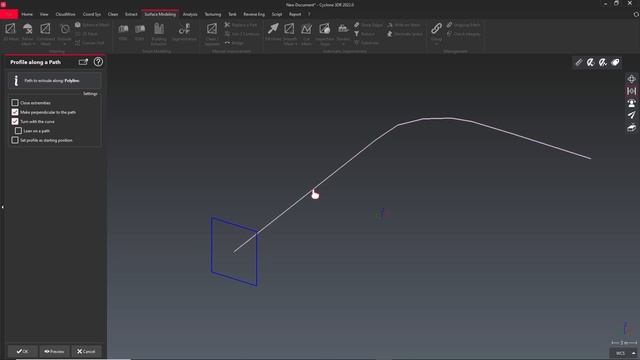
Task: Click the Cut Mesh tool icon
Action: point(307,29)
